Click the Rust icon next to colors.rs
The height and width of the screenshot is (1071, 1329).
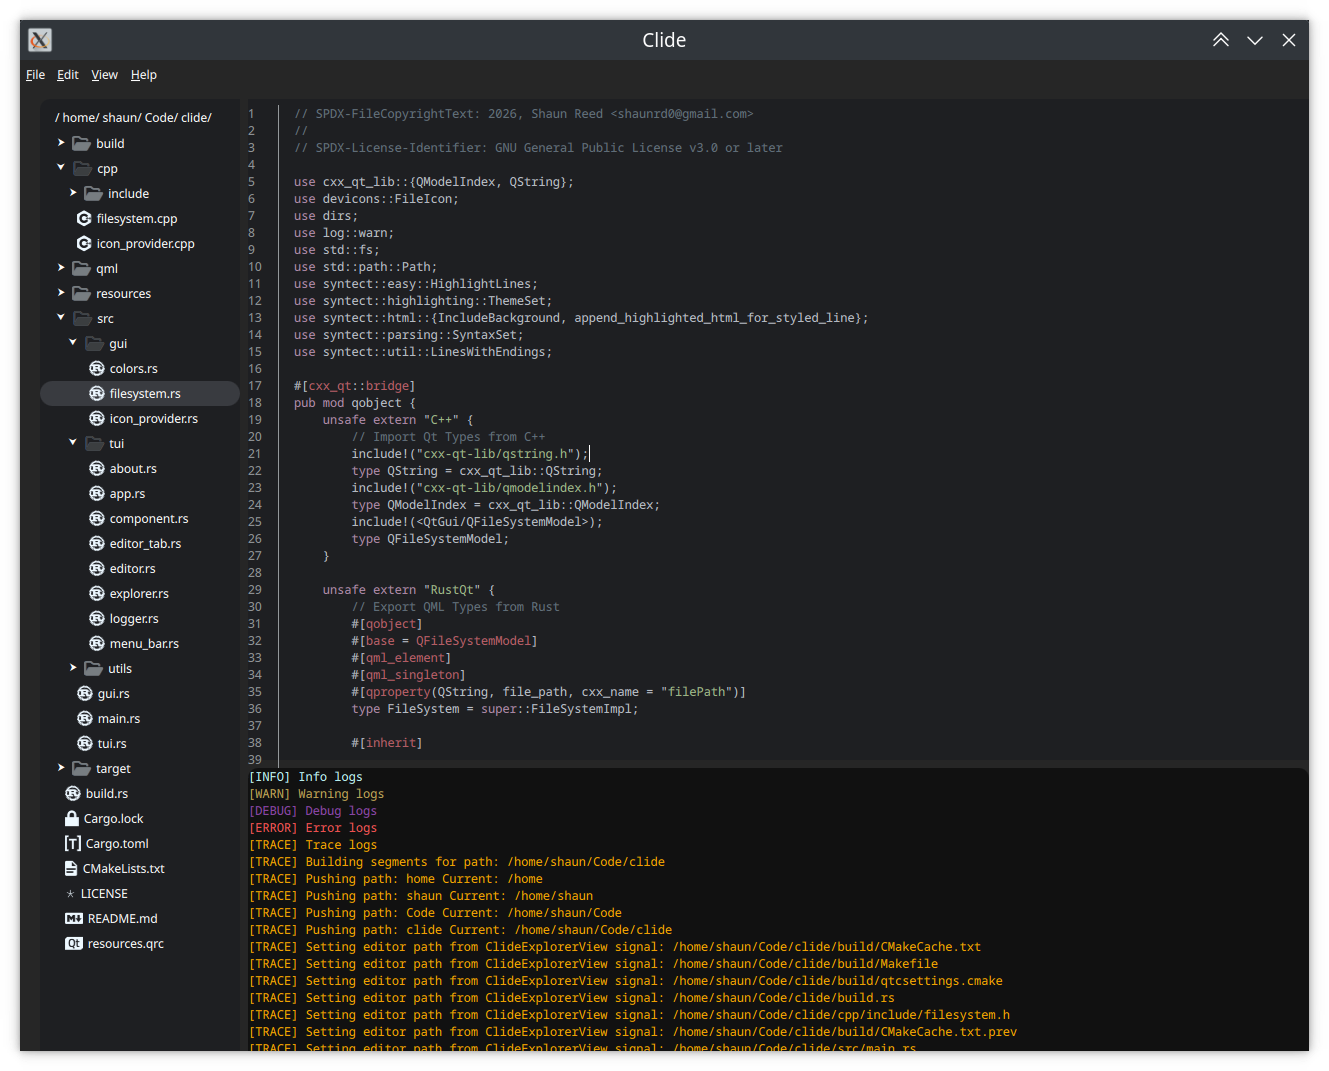click(97, 368)
